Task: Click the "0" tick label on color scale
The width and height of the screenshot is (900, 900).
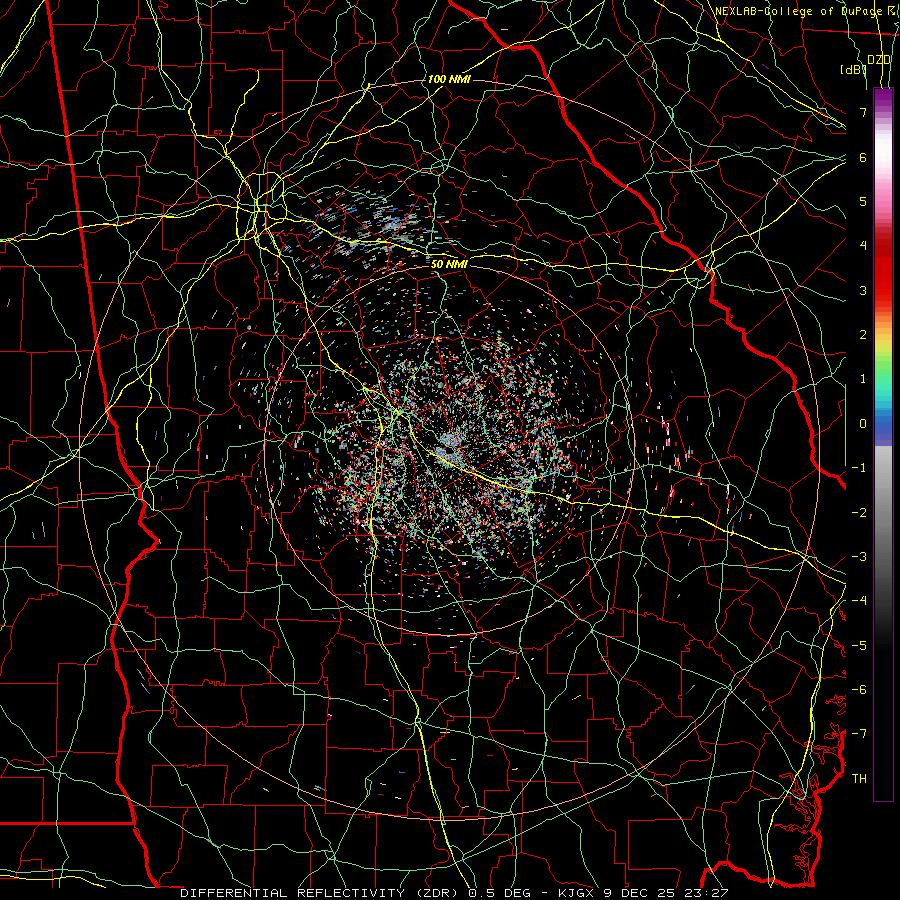Action: [x=863, y=424]
